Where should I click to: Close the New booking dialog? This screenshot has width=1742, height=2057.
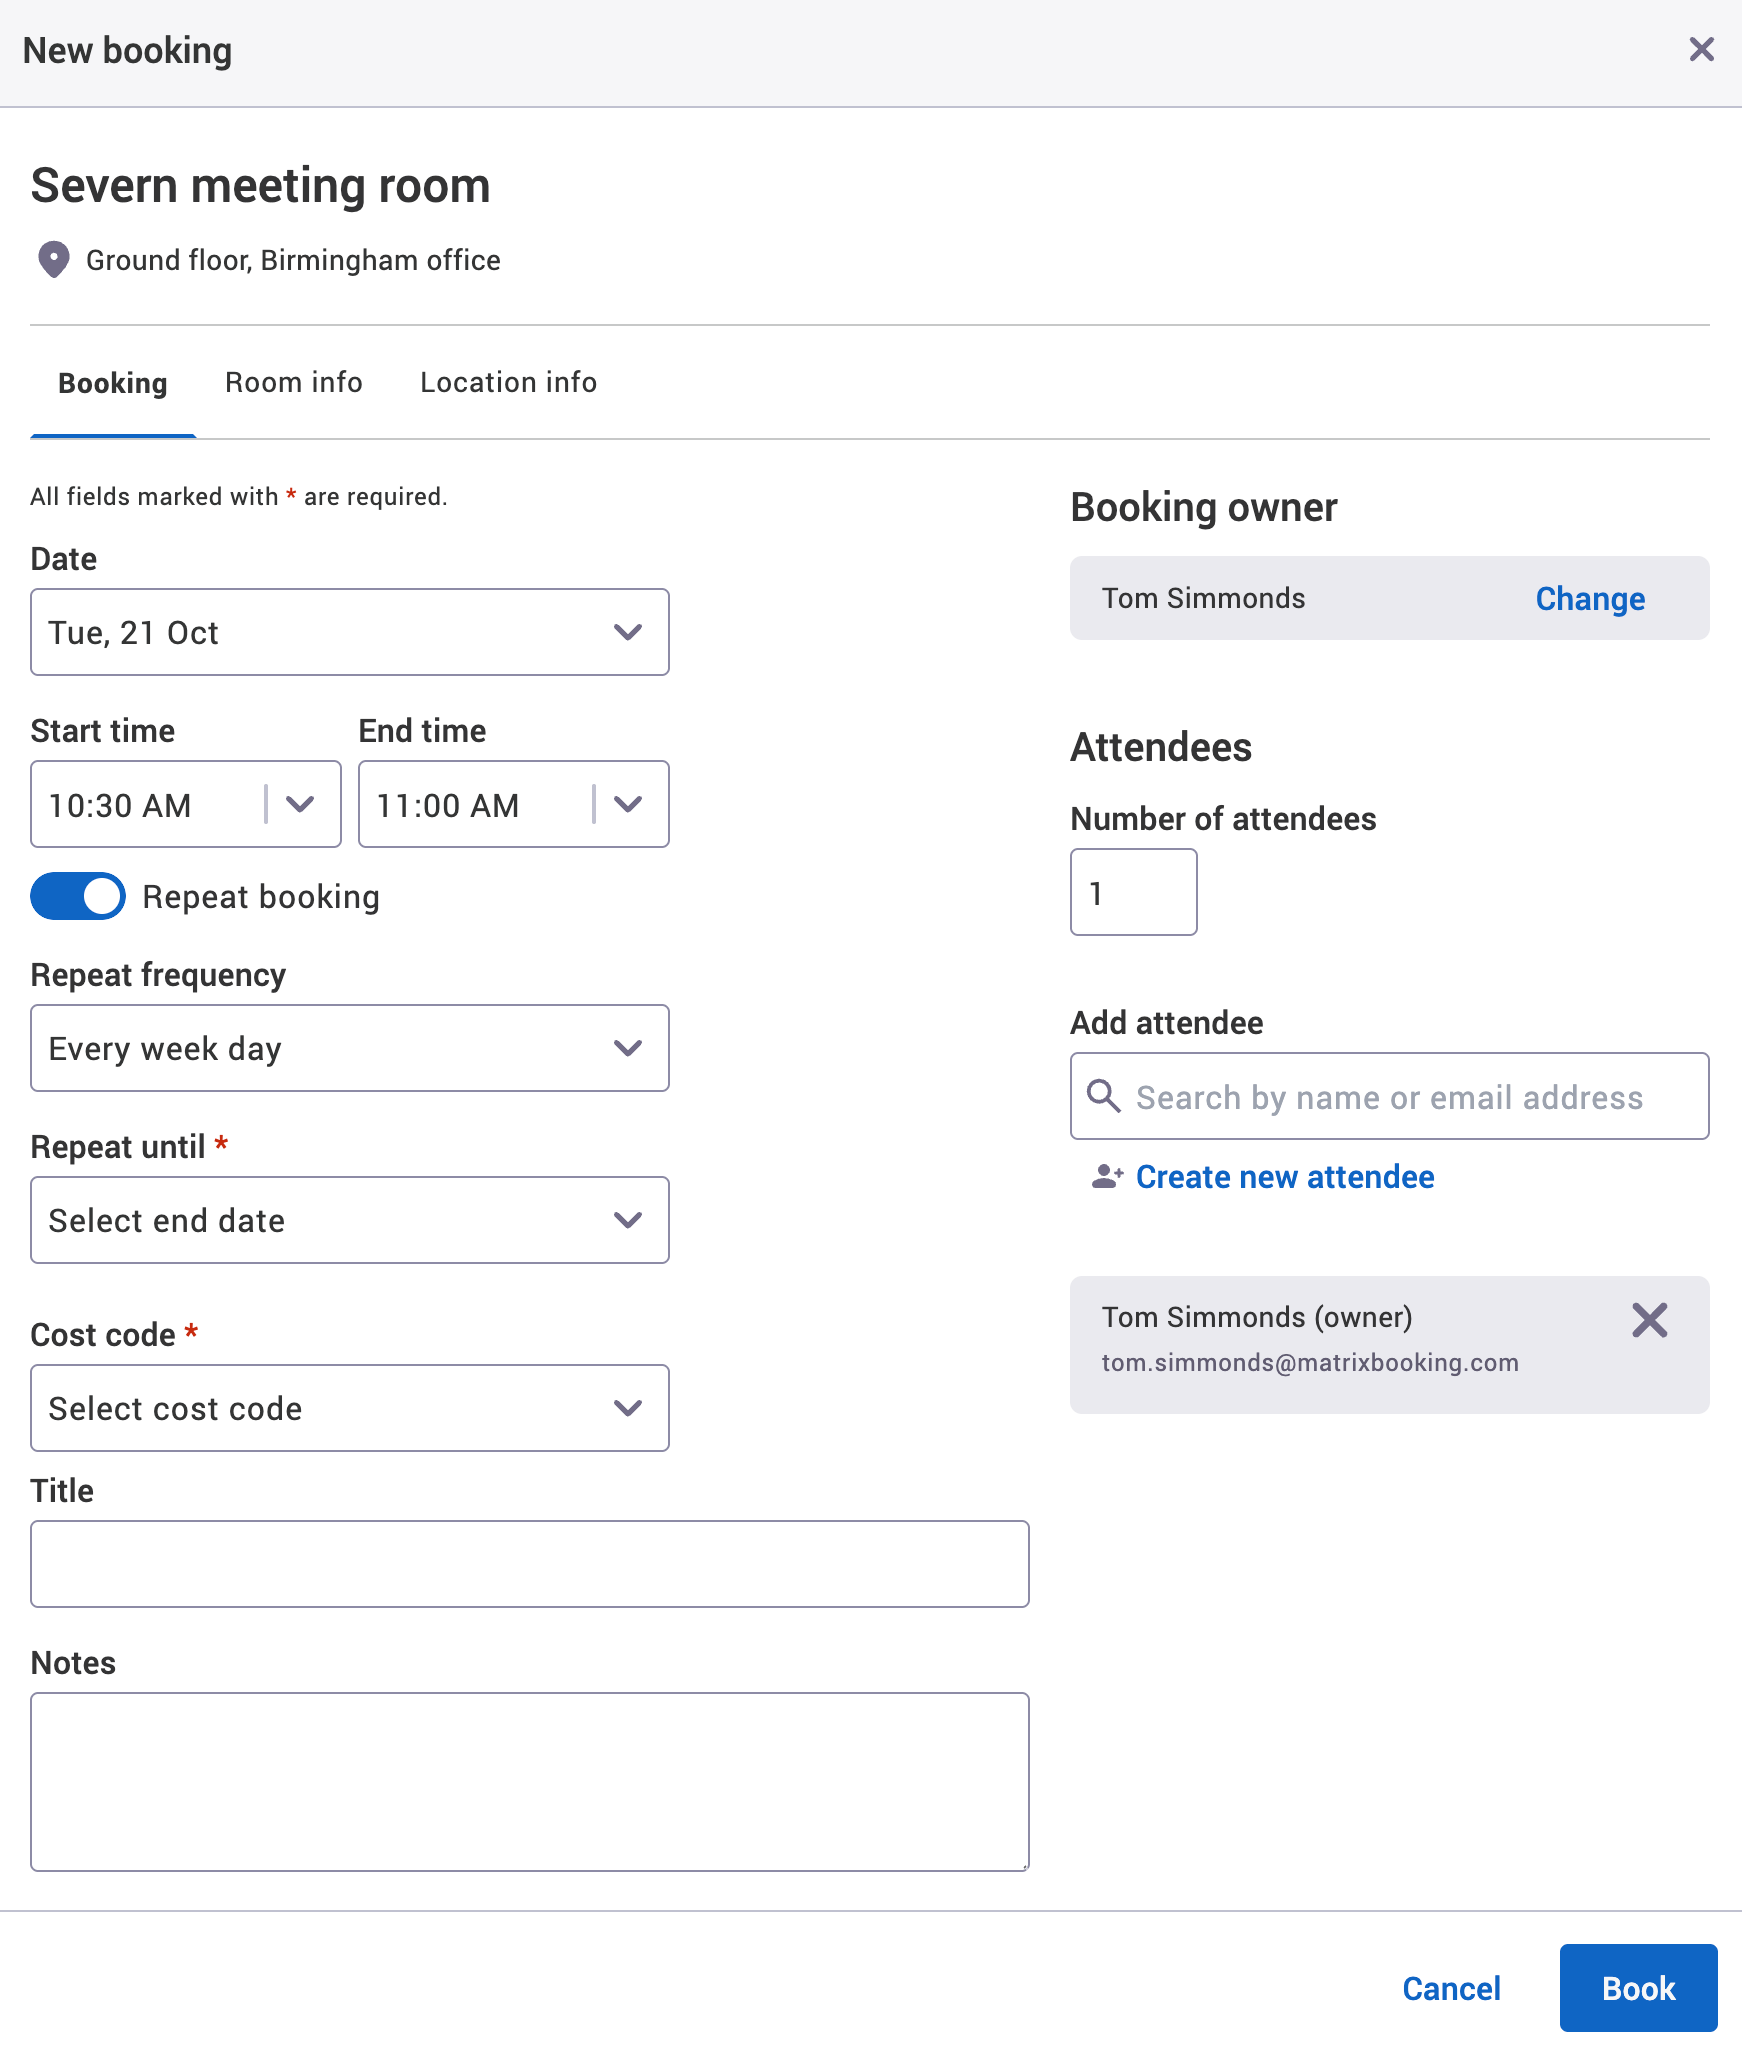tap(1701, 49)
